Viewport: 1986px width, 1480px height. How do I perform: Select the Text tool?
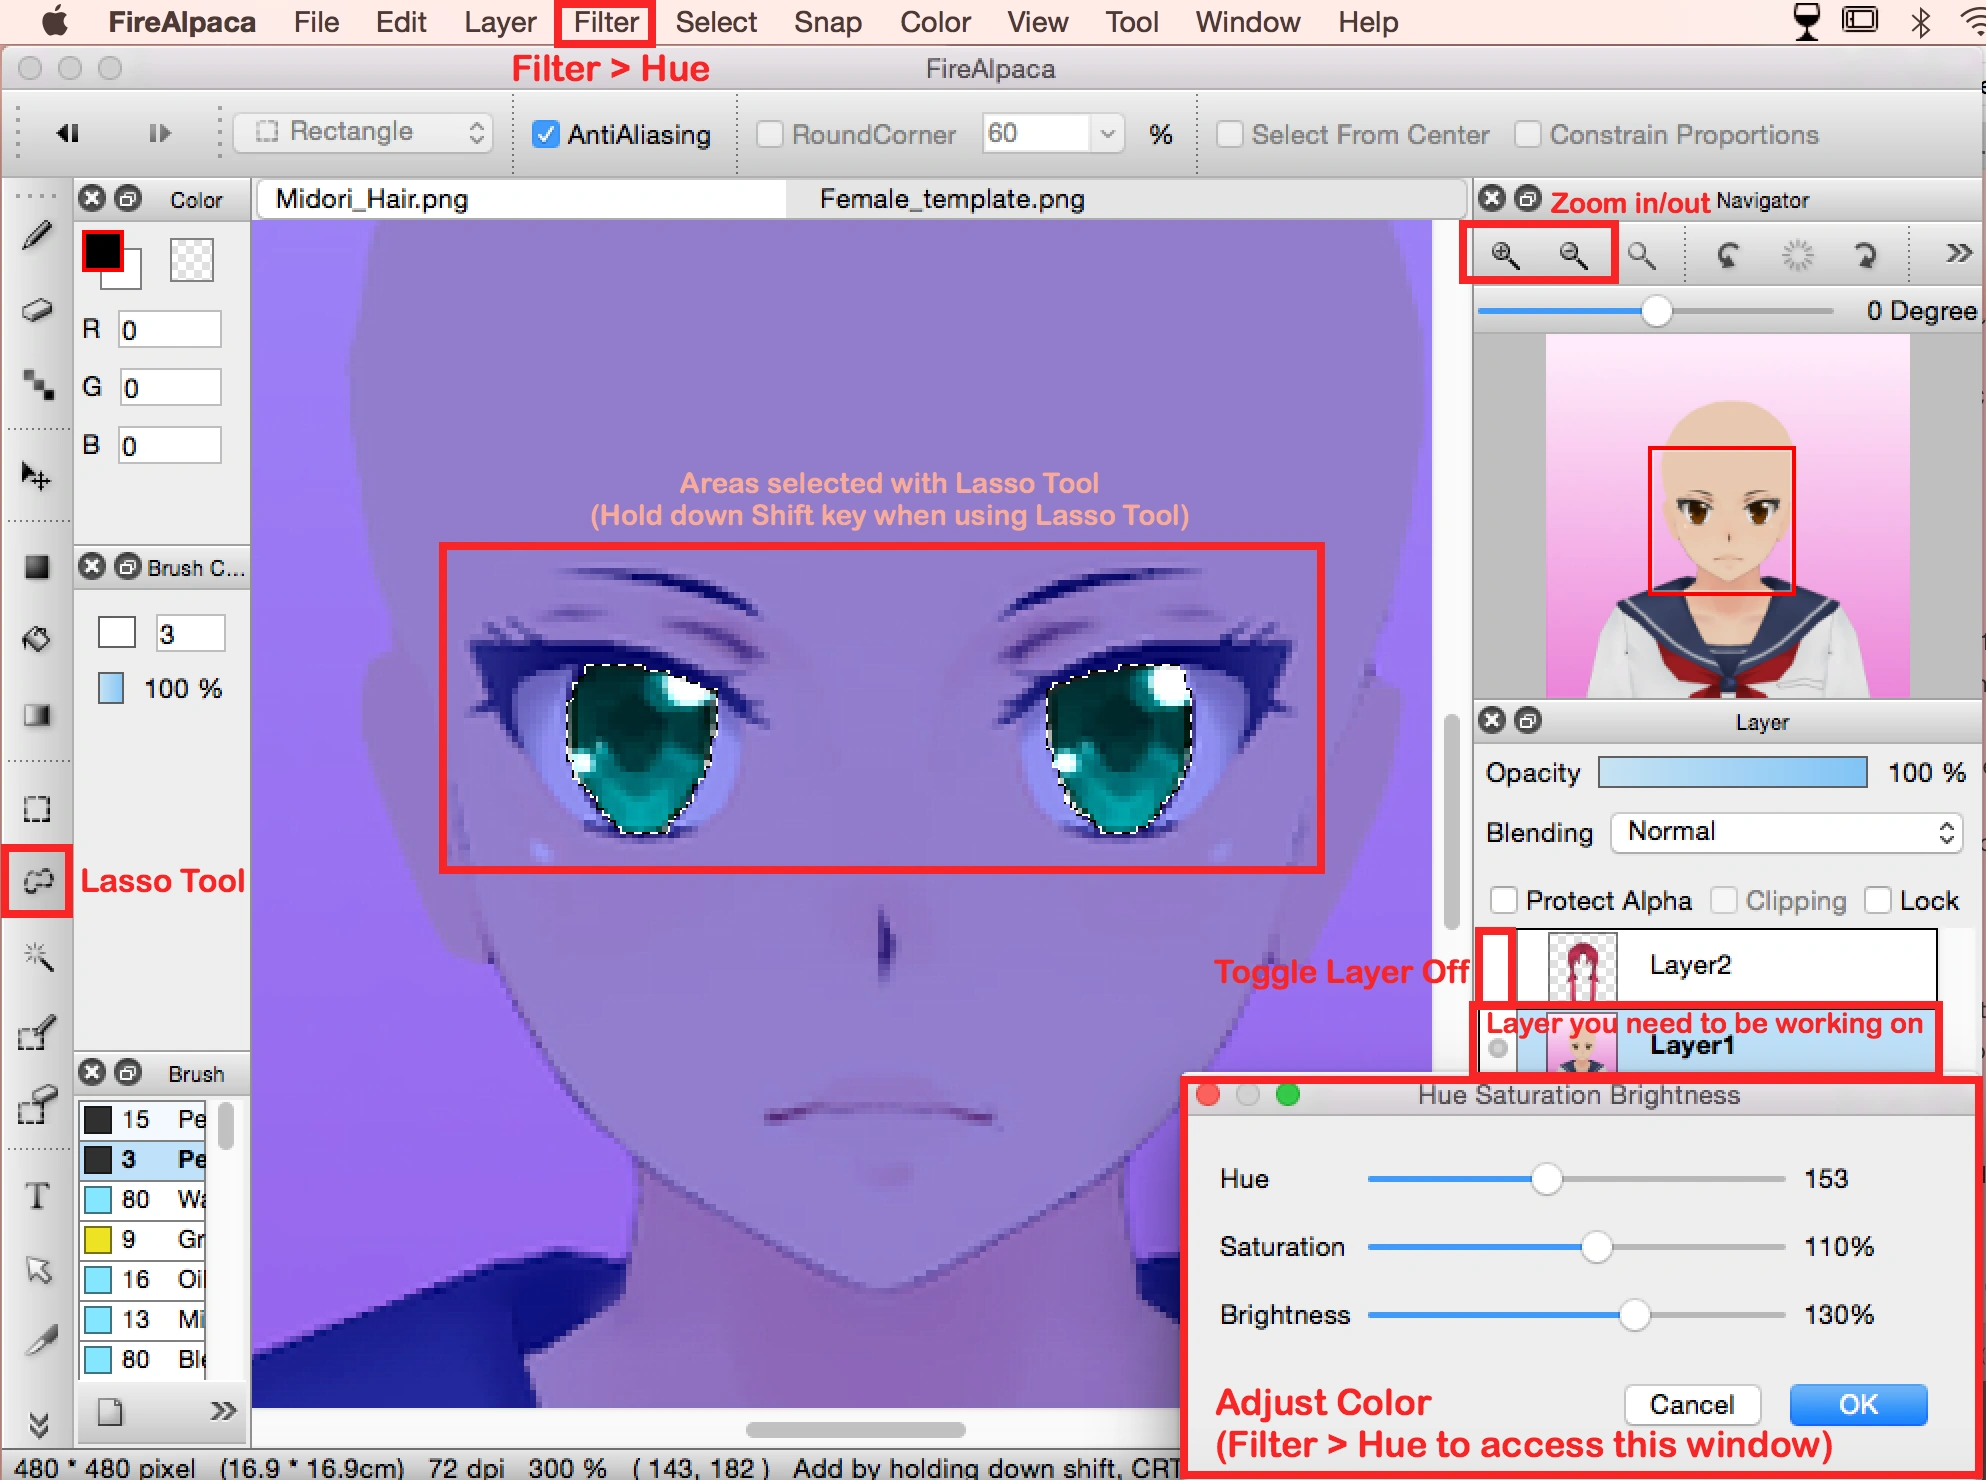coord(37,1195)
